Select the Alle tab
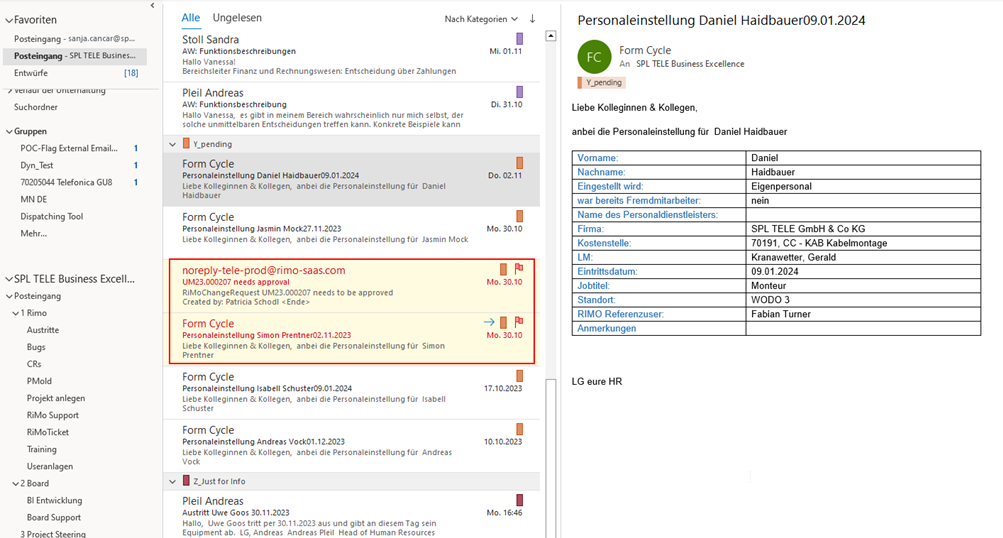Screen dimensions: 1003x538 (x=191, y=18)
